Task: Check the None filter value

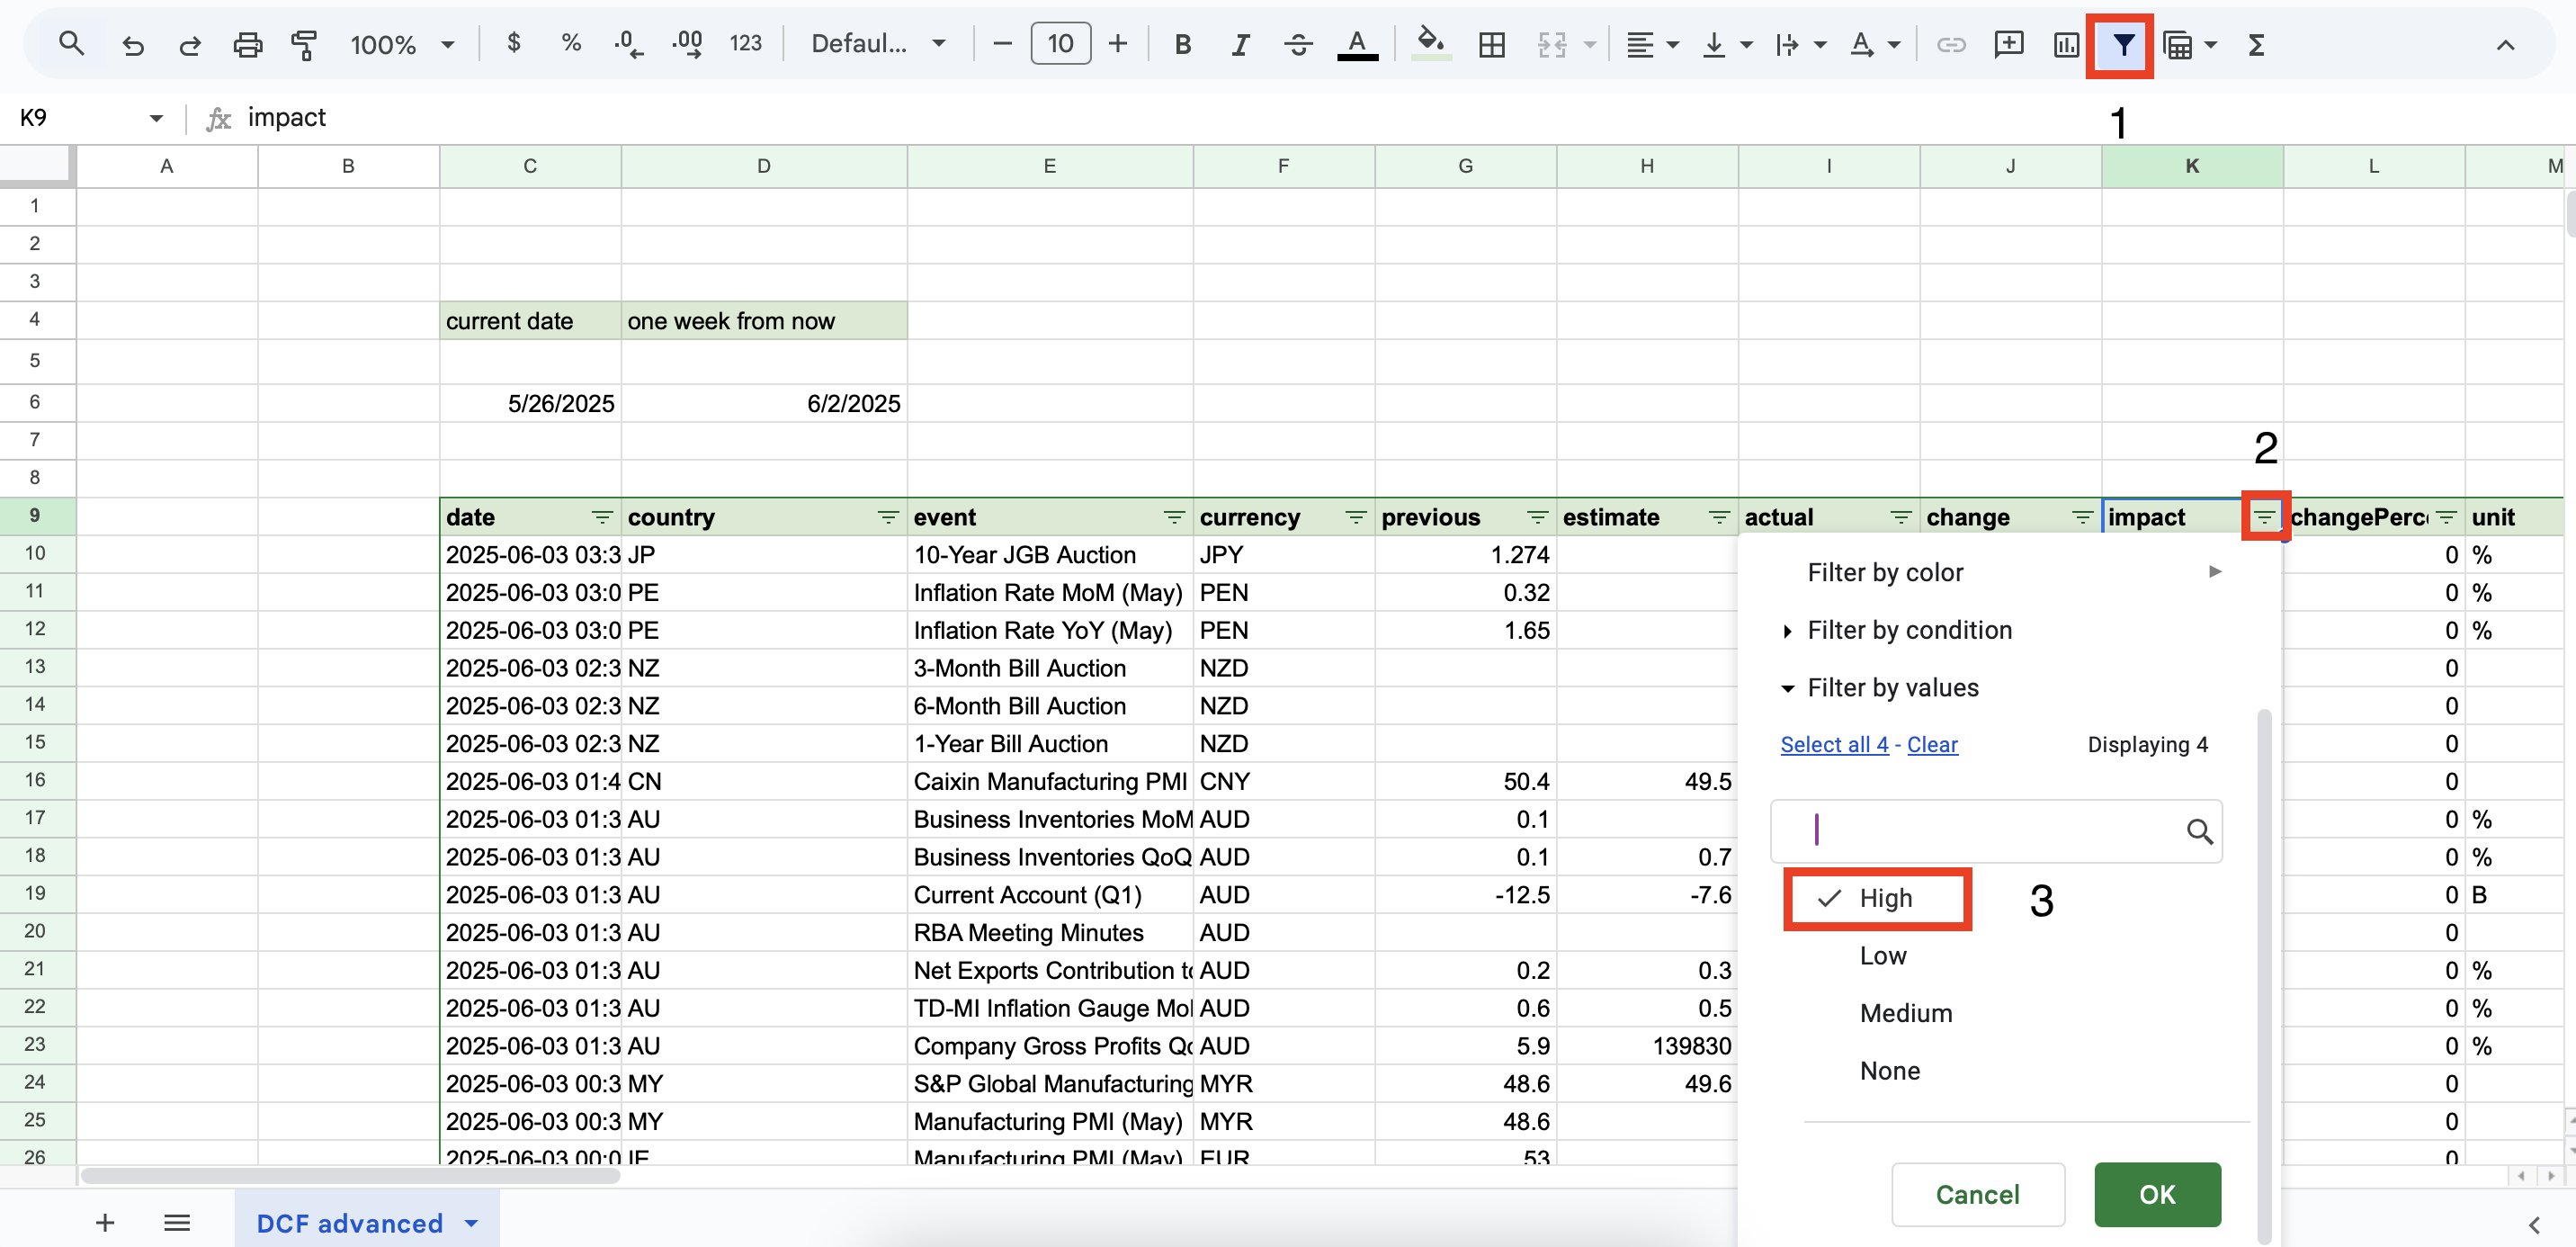Action: (x=1889, y=1071)
